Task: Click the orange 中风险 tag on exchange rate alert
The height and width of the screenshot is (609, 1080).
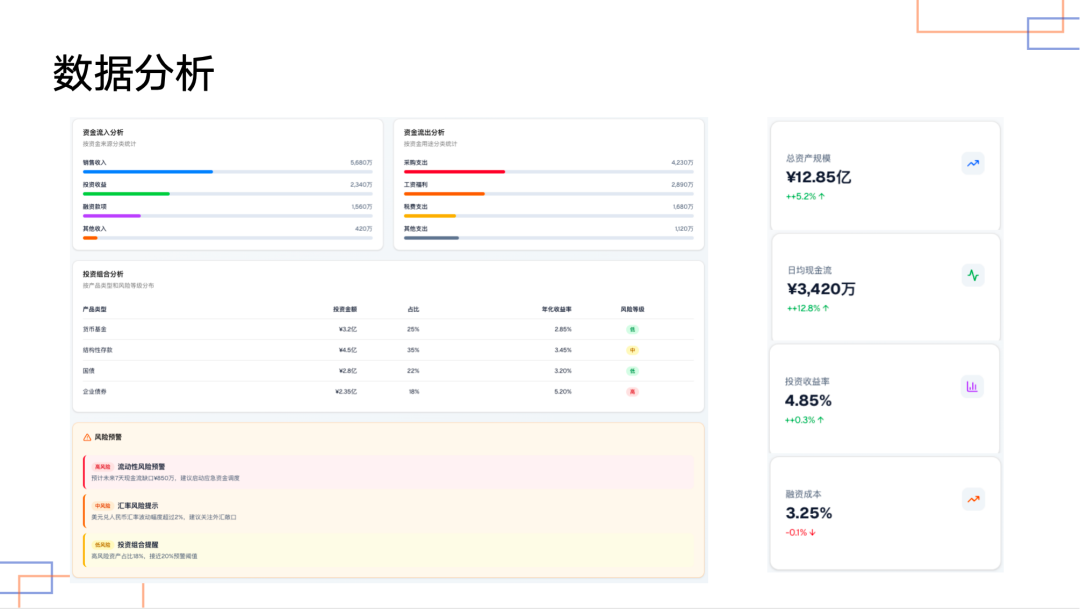Action: coord(103,506)
